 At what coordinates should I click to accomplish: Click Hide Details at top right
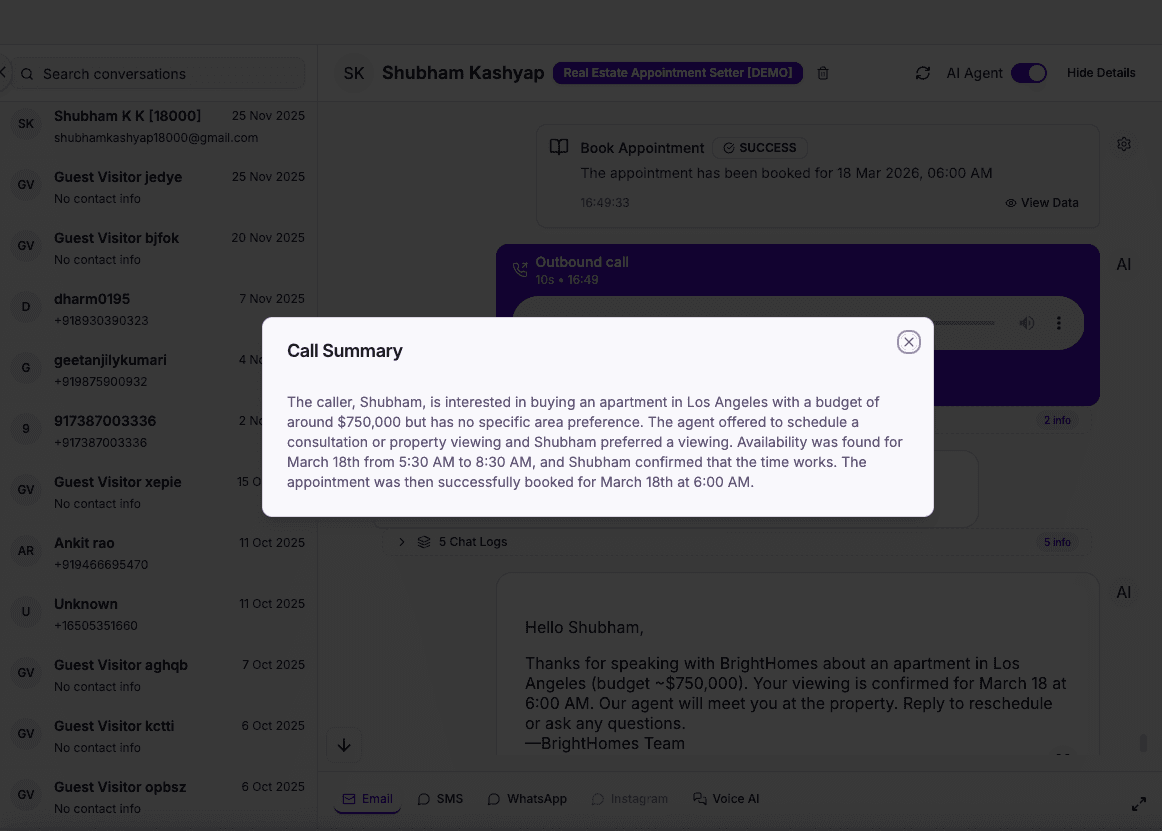point(1101,72)
